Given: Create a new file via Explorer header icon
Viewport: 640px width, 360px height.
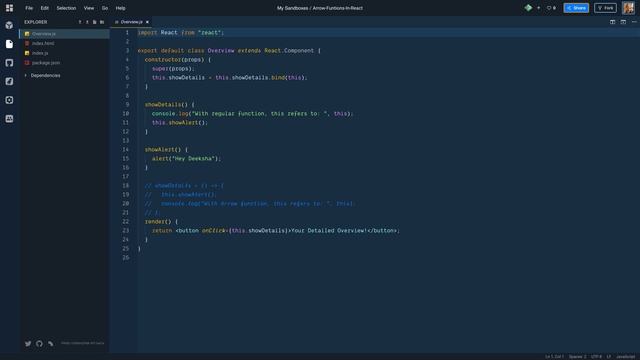Looking at the screenshot, I should (x=94, y=22).
